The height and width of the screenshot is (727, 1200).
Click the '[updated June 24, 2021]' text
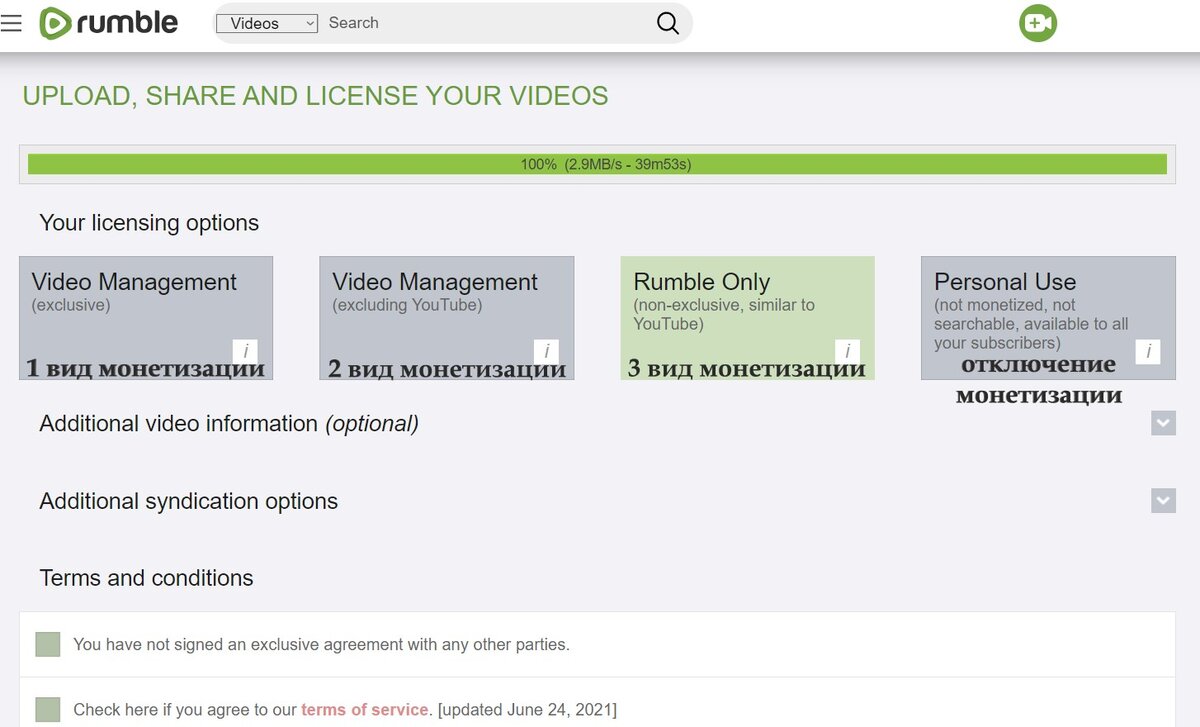(528, 710)
